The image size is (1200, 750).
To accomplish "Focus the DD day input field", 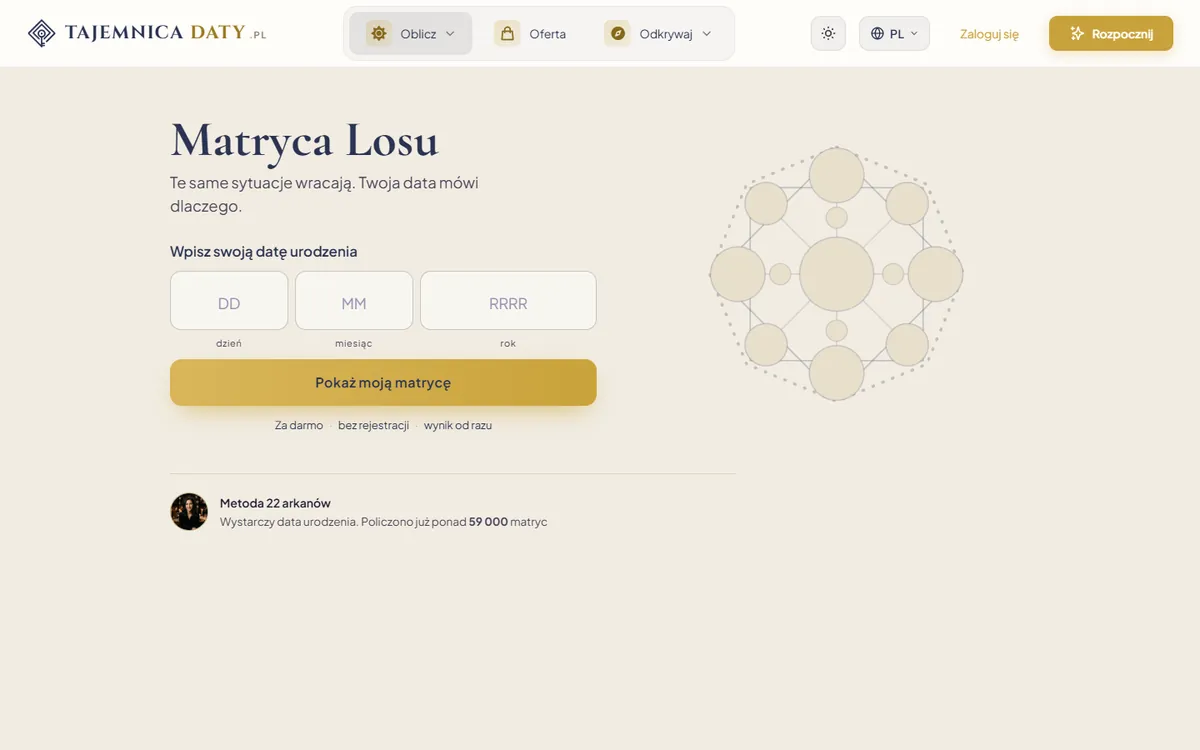I will click(229, 300).
